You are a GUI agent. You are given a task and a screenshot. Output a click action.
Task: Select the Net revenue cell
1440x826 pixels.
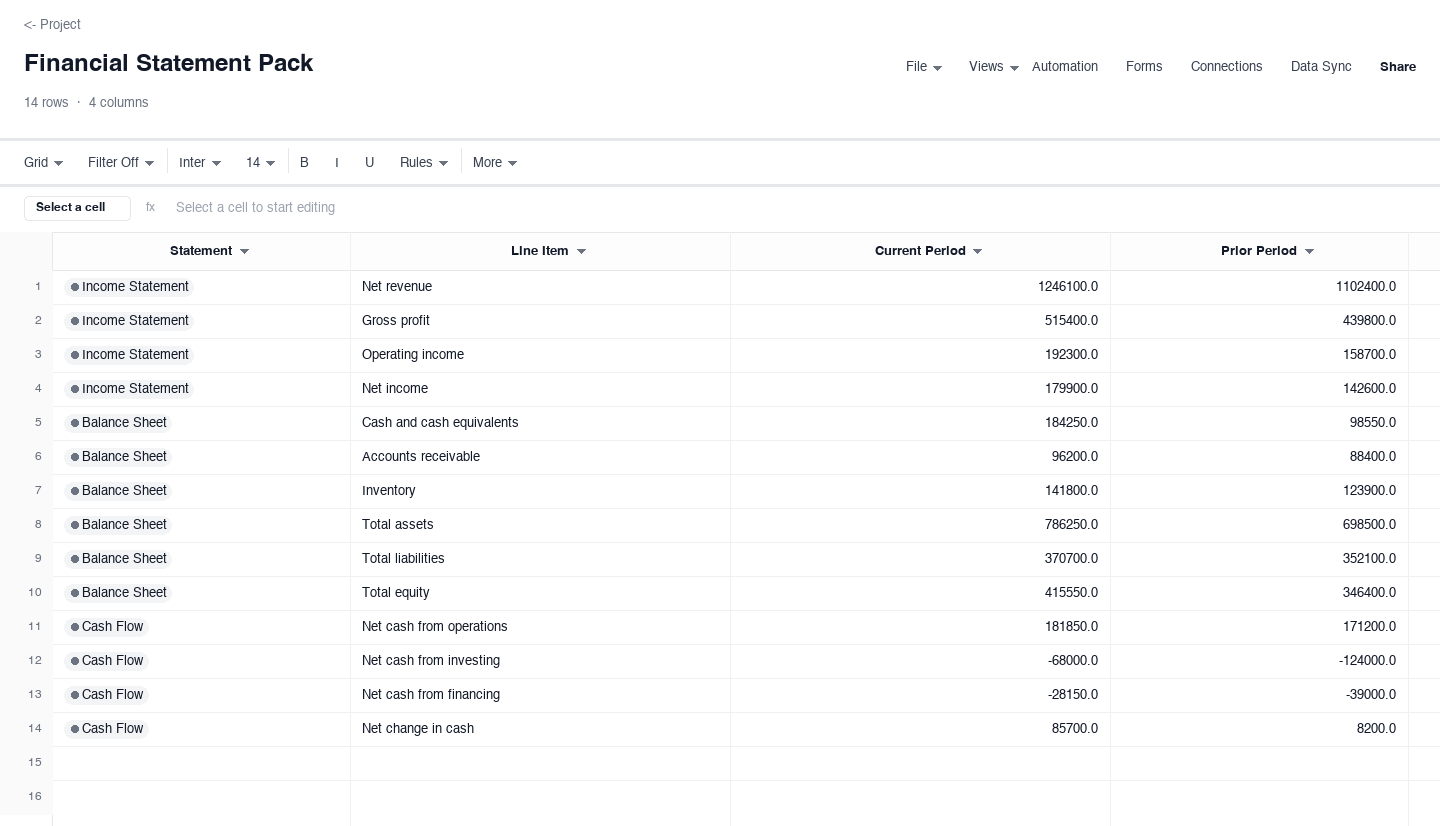click(540, 287)
